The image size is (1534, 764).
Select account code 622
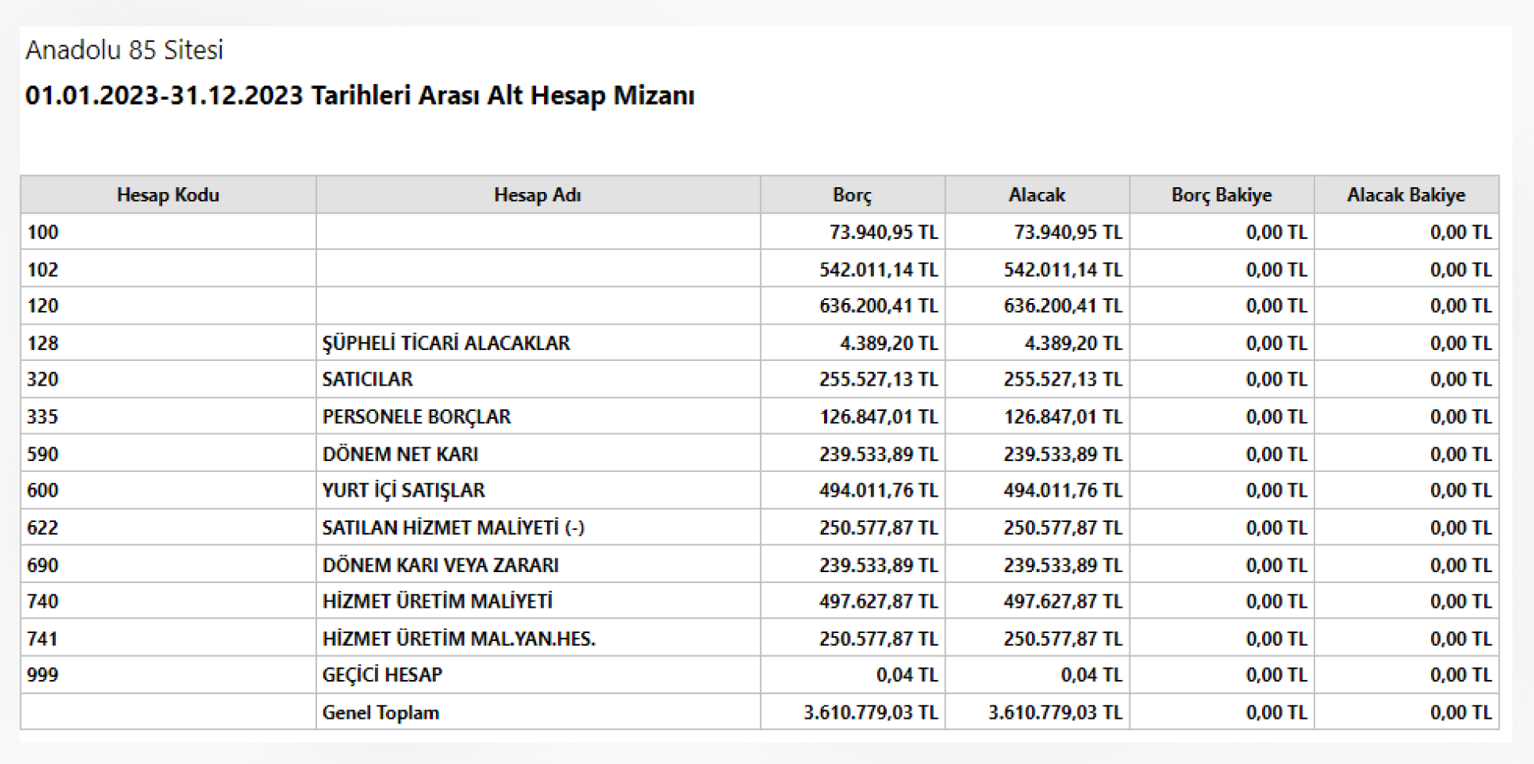[43, 528]
